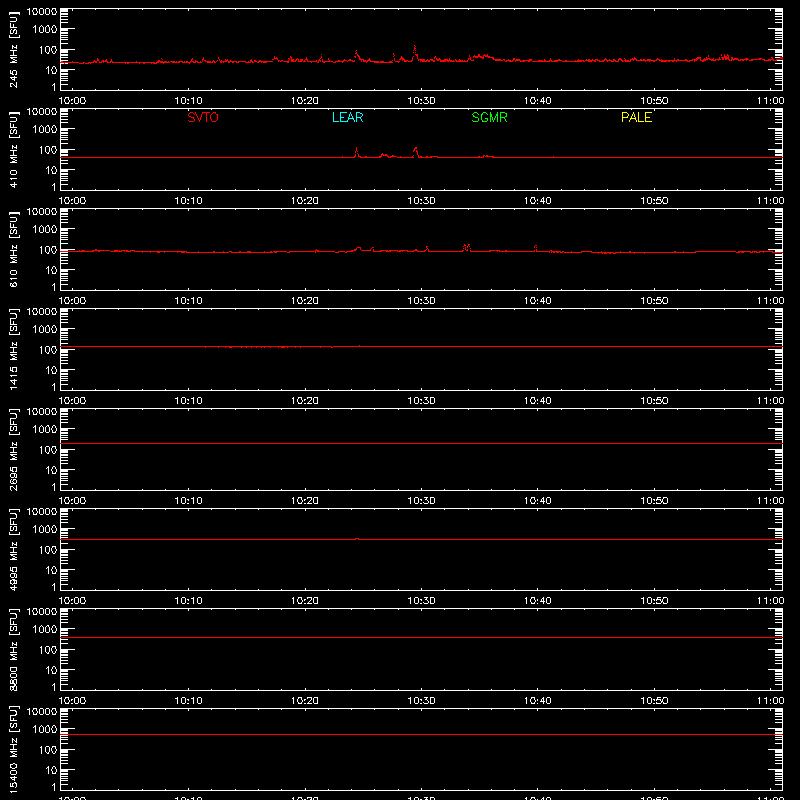Click the 8800 MHz [SFU] axis title

click(x=13, y=649)
